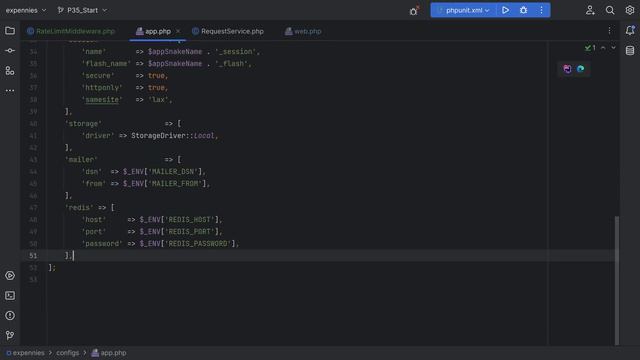Click line number 51 in gutter
Viewport: 640px width, 360px height.
33,256
